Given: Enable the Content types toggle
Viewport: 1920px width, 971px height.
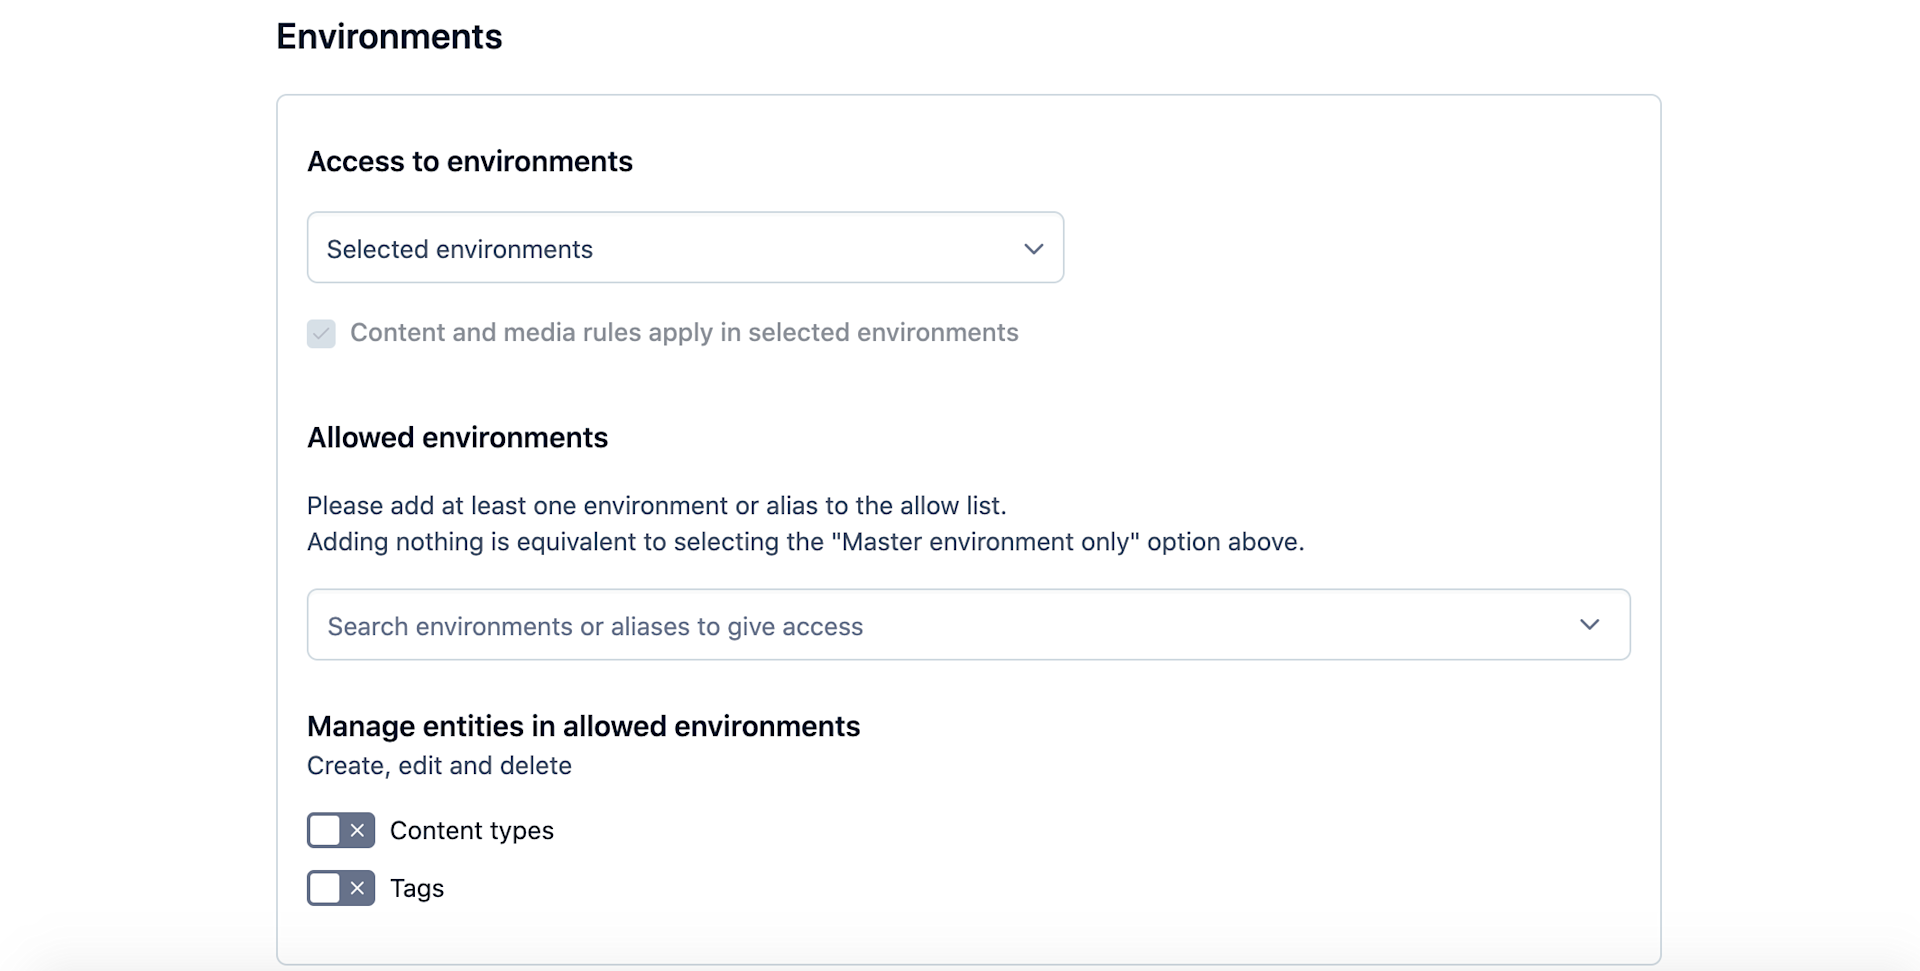Looking at the screenshot, I should pyautogui.click(x=341, y=830).
